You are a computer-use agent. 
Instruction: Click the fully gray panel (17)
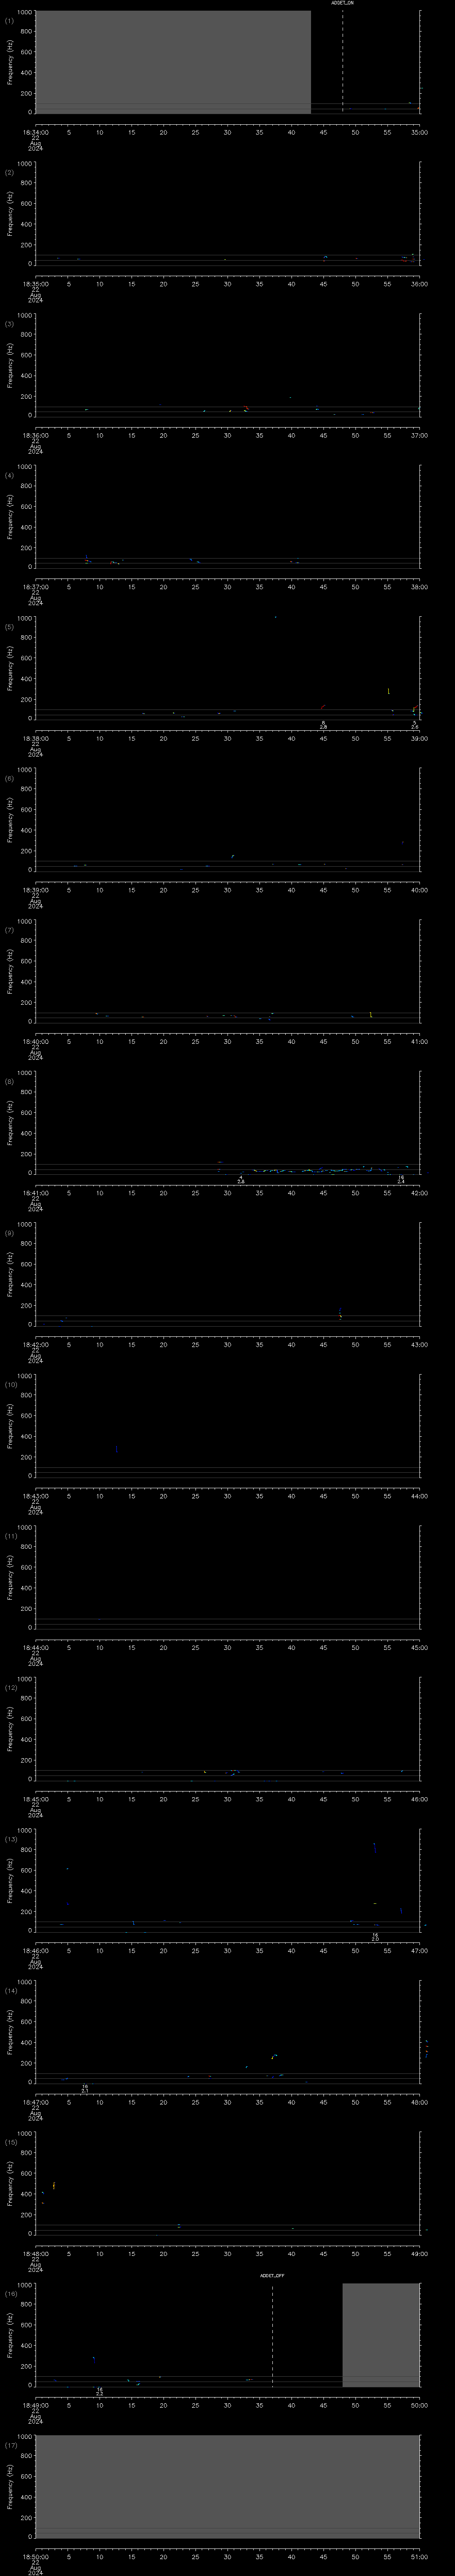(x=227, y=2486)
